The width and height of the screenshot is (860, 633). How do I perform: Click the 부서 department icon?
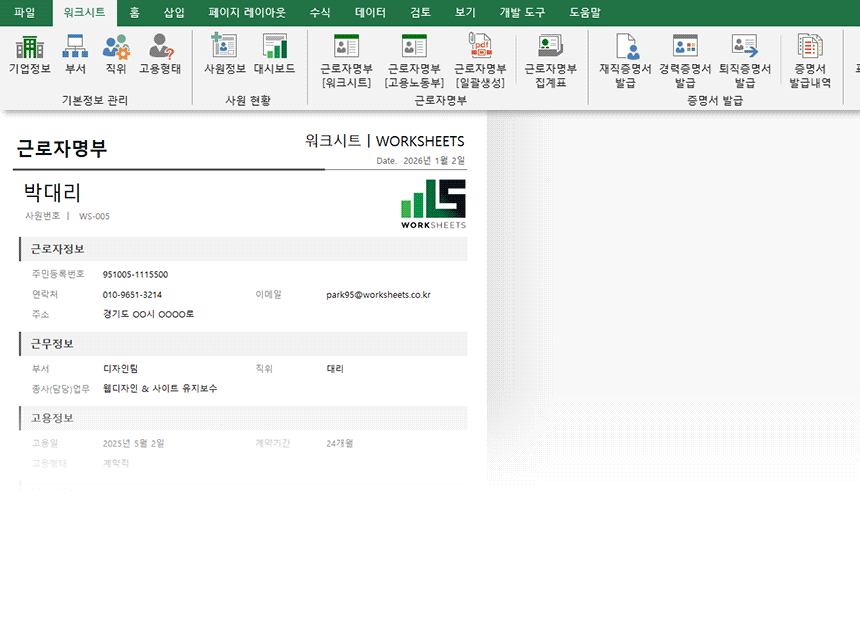[x=76, y=54]
